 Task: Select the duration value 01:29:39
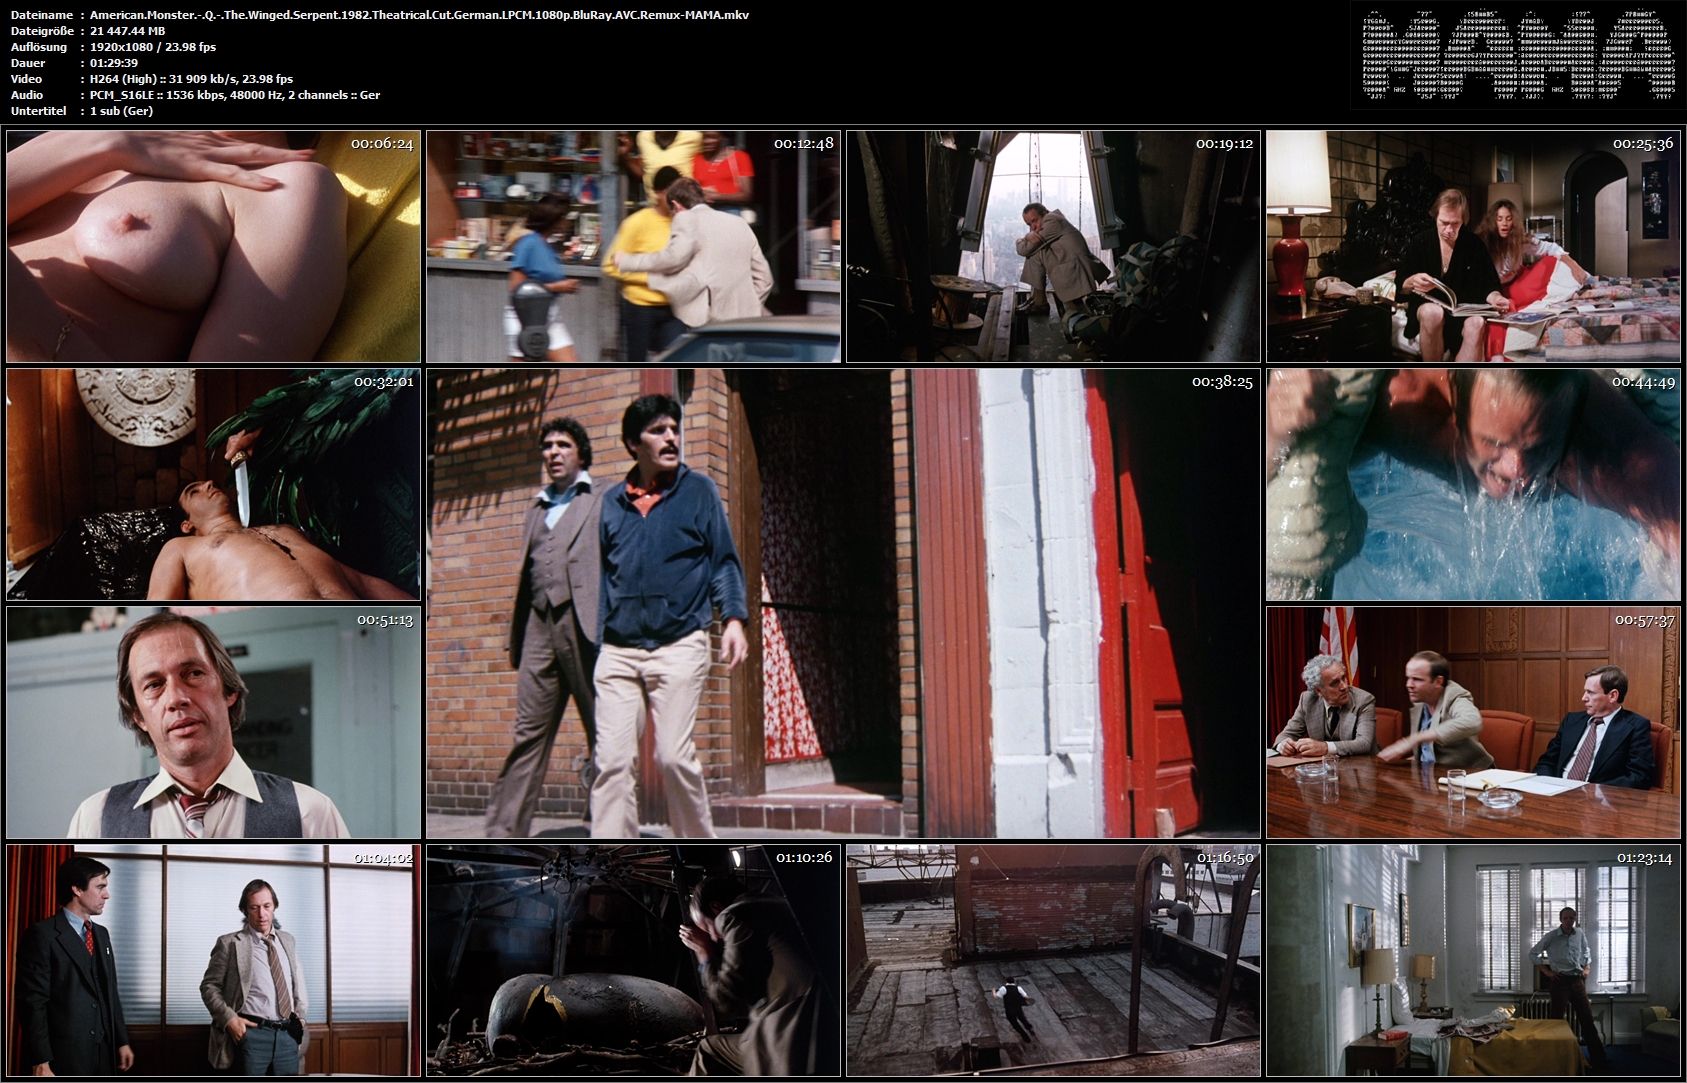[x=114, y=63]
